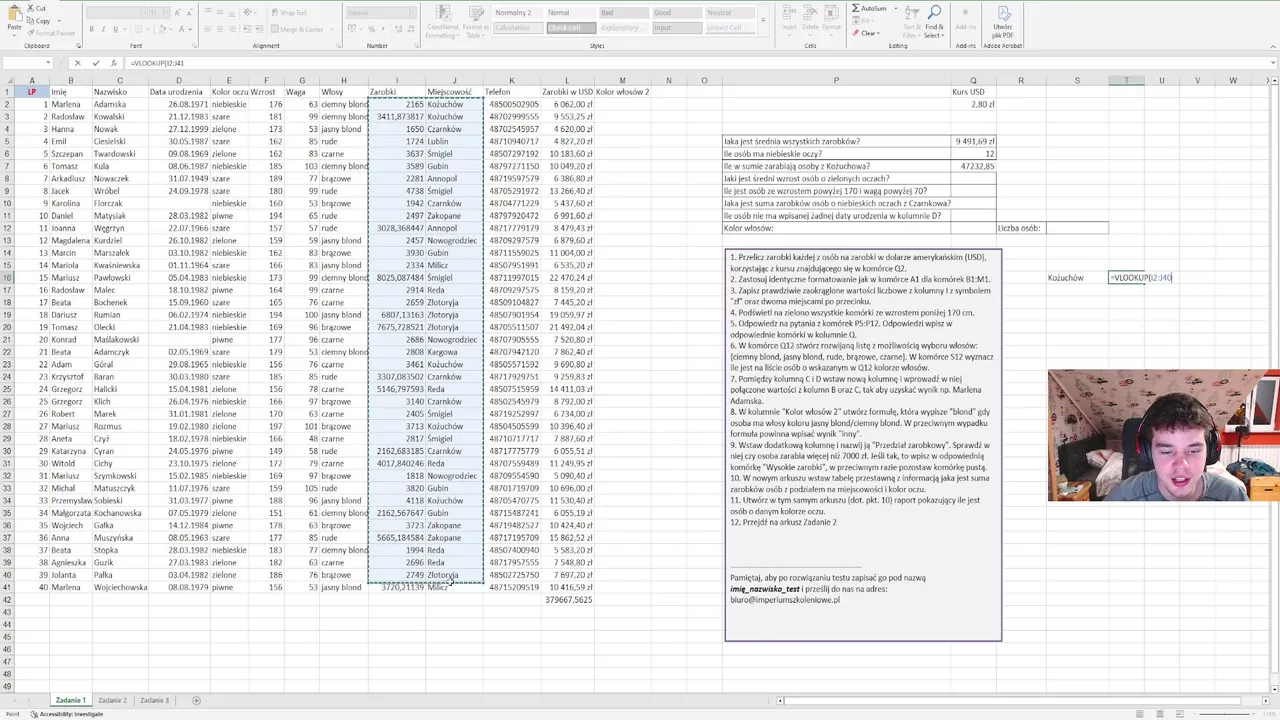Image resolution: width=1280 pixels, height=720 pixels.
Task: Click the Add-ins button
Action: tap(965, 20)
